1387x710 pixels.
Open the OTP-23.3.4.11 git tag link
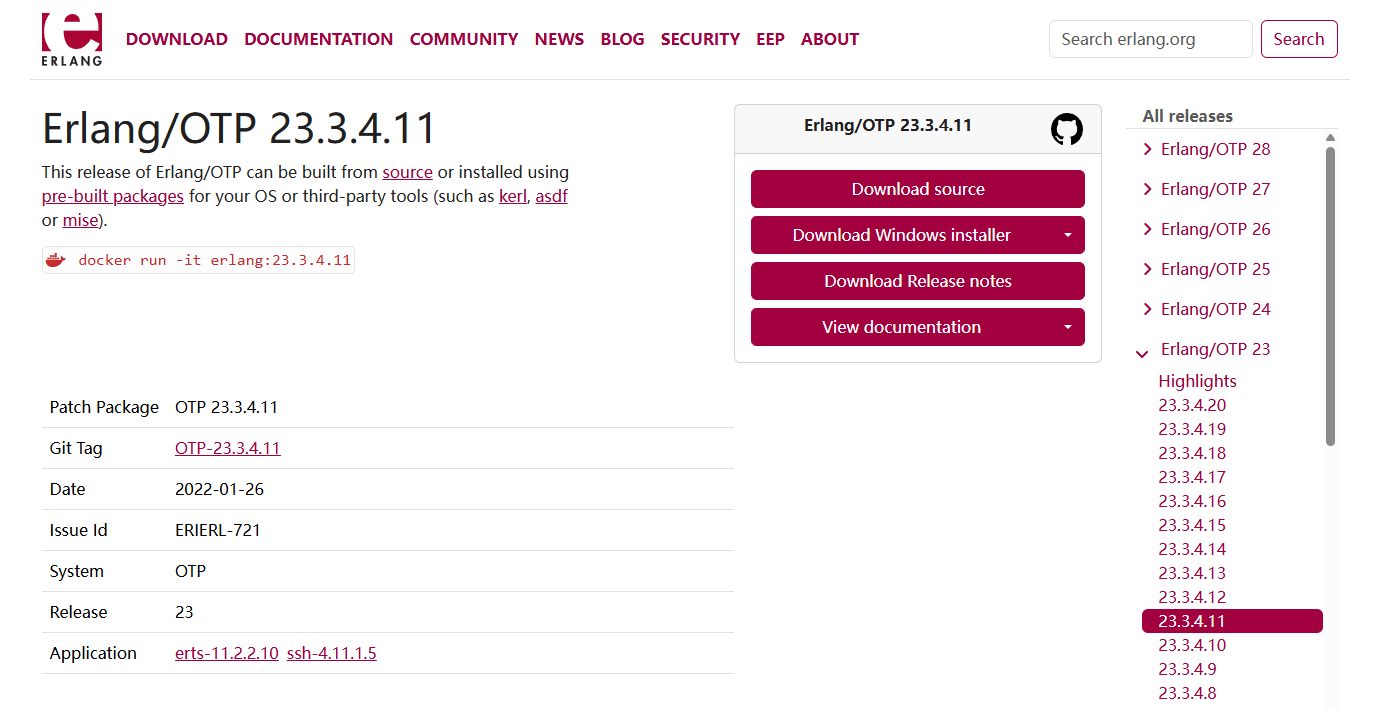pos(228,448)
